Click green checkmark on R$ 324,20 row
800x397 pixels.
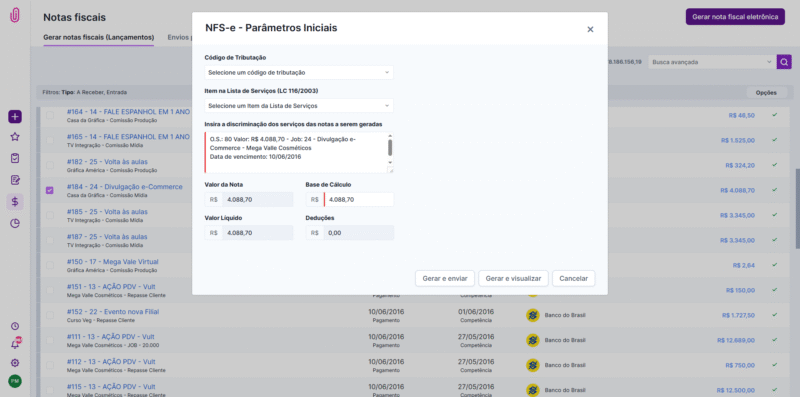point(774,165)
